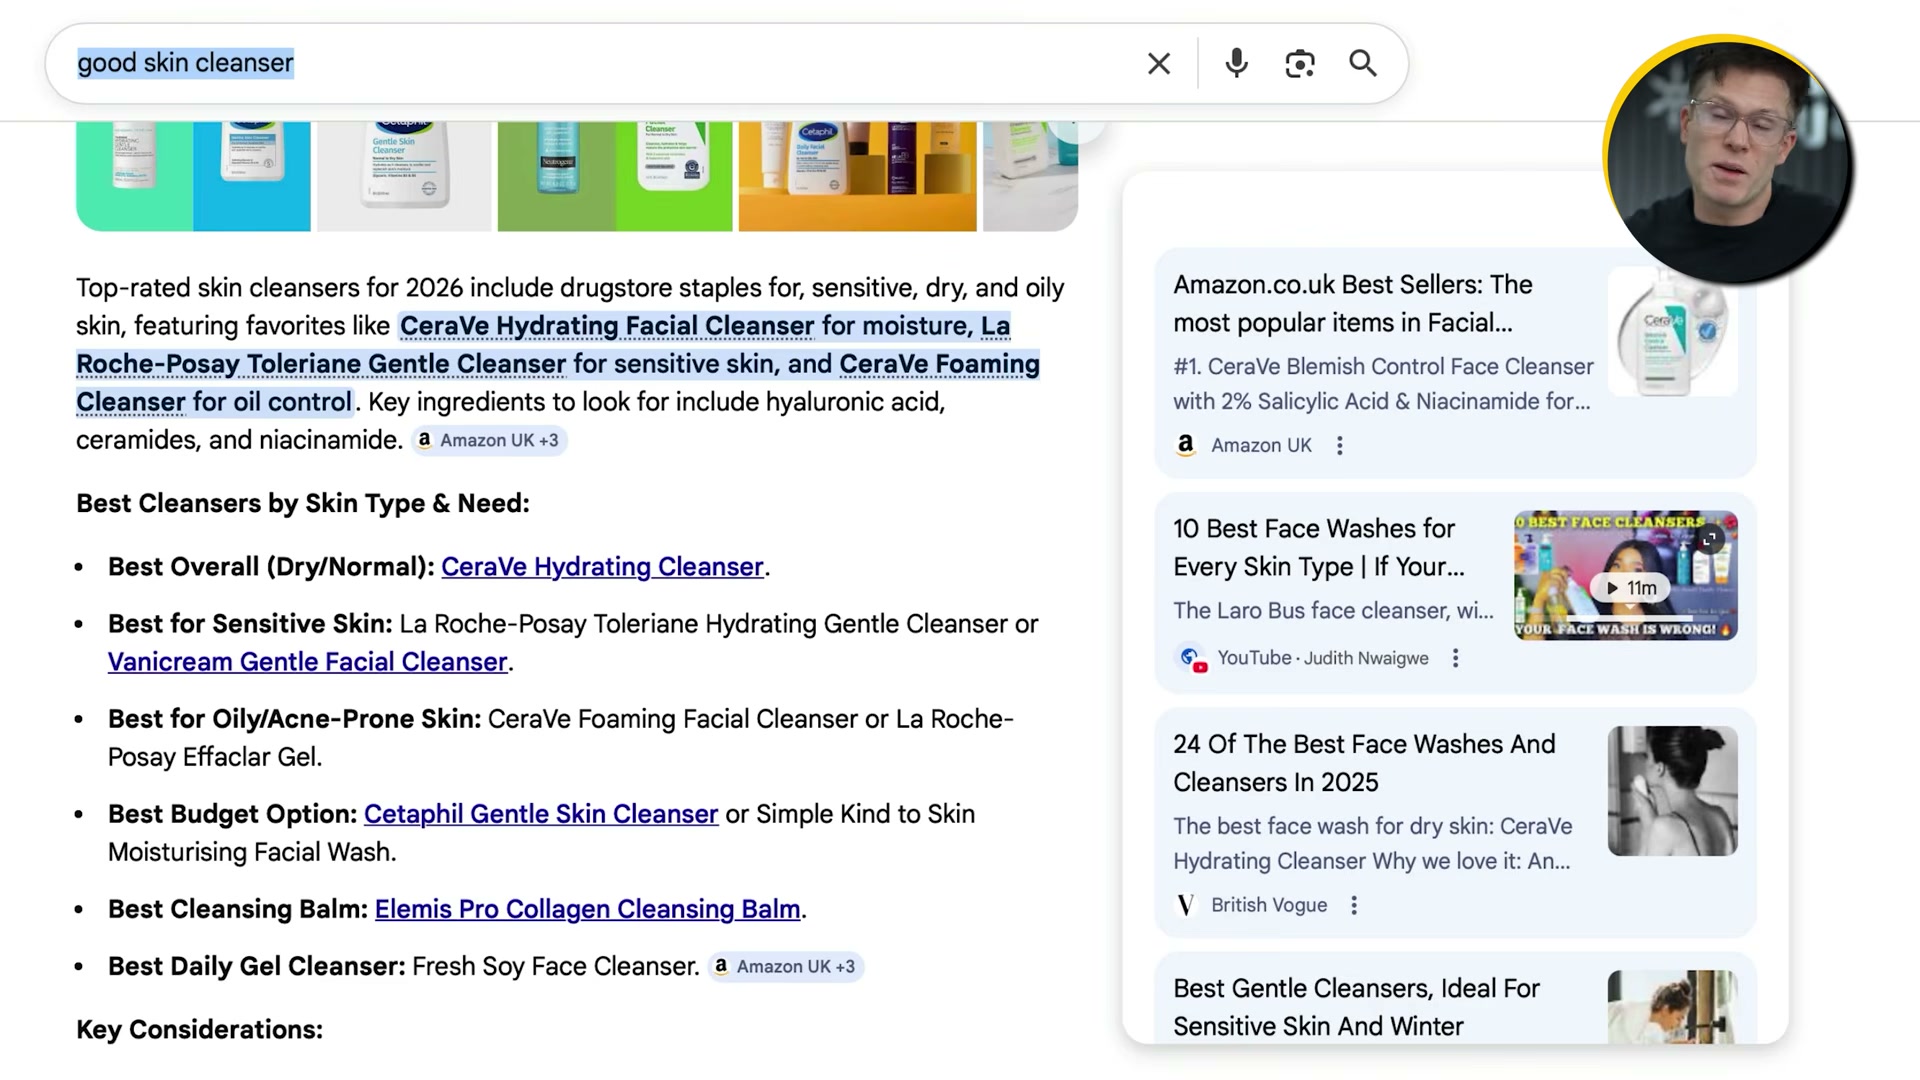
Task: Expand the YouTube video thumbnail with corner icon
Action: (x=1710, y=540)
